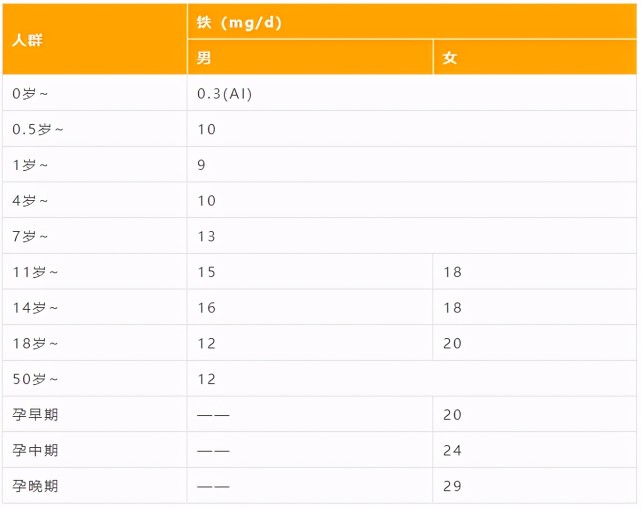Click value 24 in 孕中期 row
Viewport: 641px width, 509px height.
[x=452, y=451]
